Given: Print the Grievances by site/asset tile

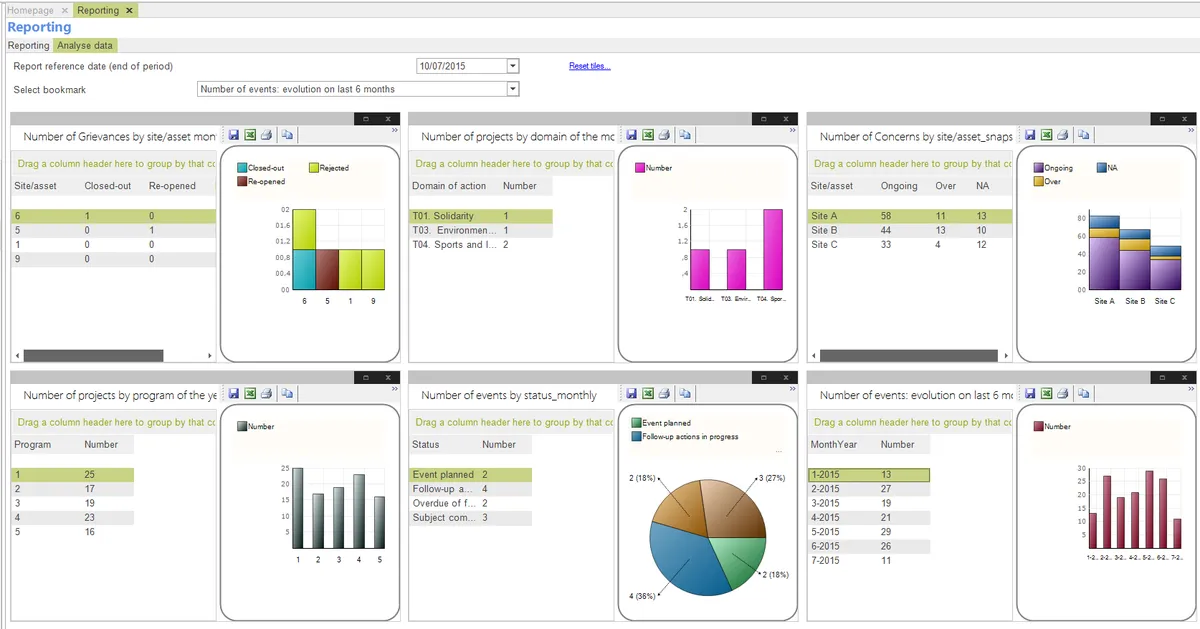Looking at the screenshot, I should (x=266, y=135).
